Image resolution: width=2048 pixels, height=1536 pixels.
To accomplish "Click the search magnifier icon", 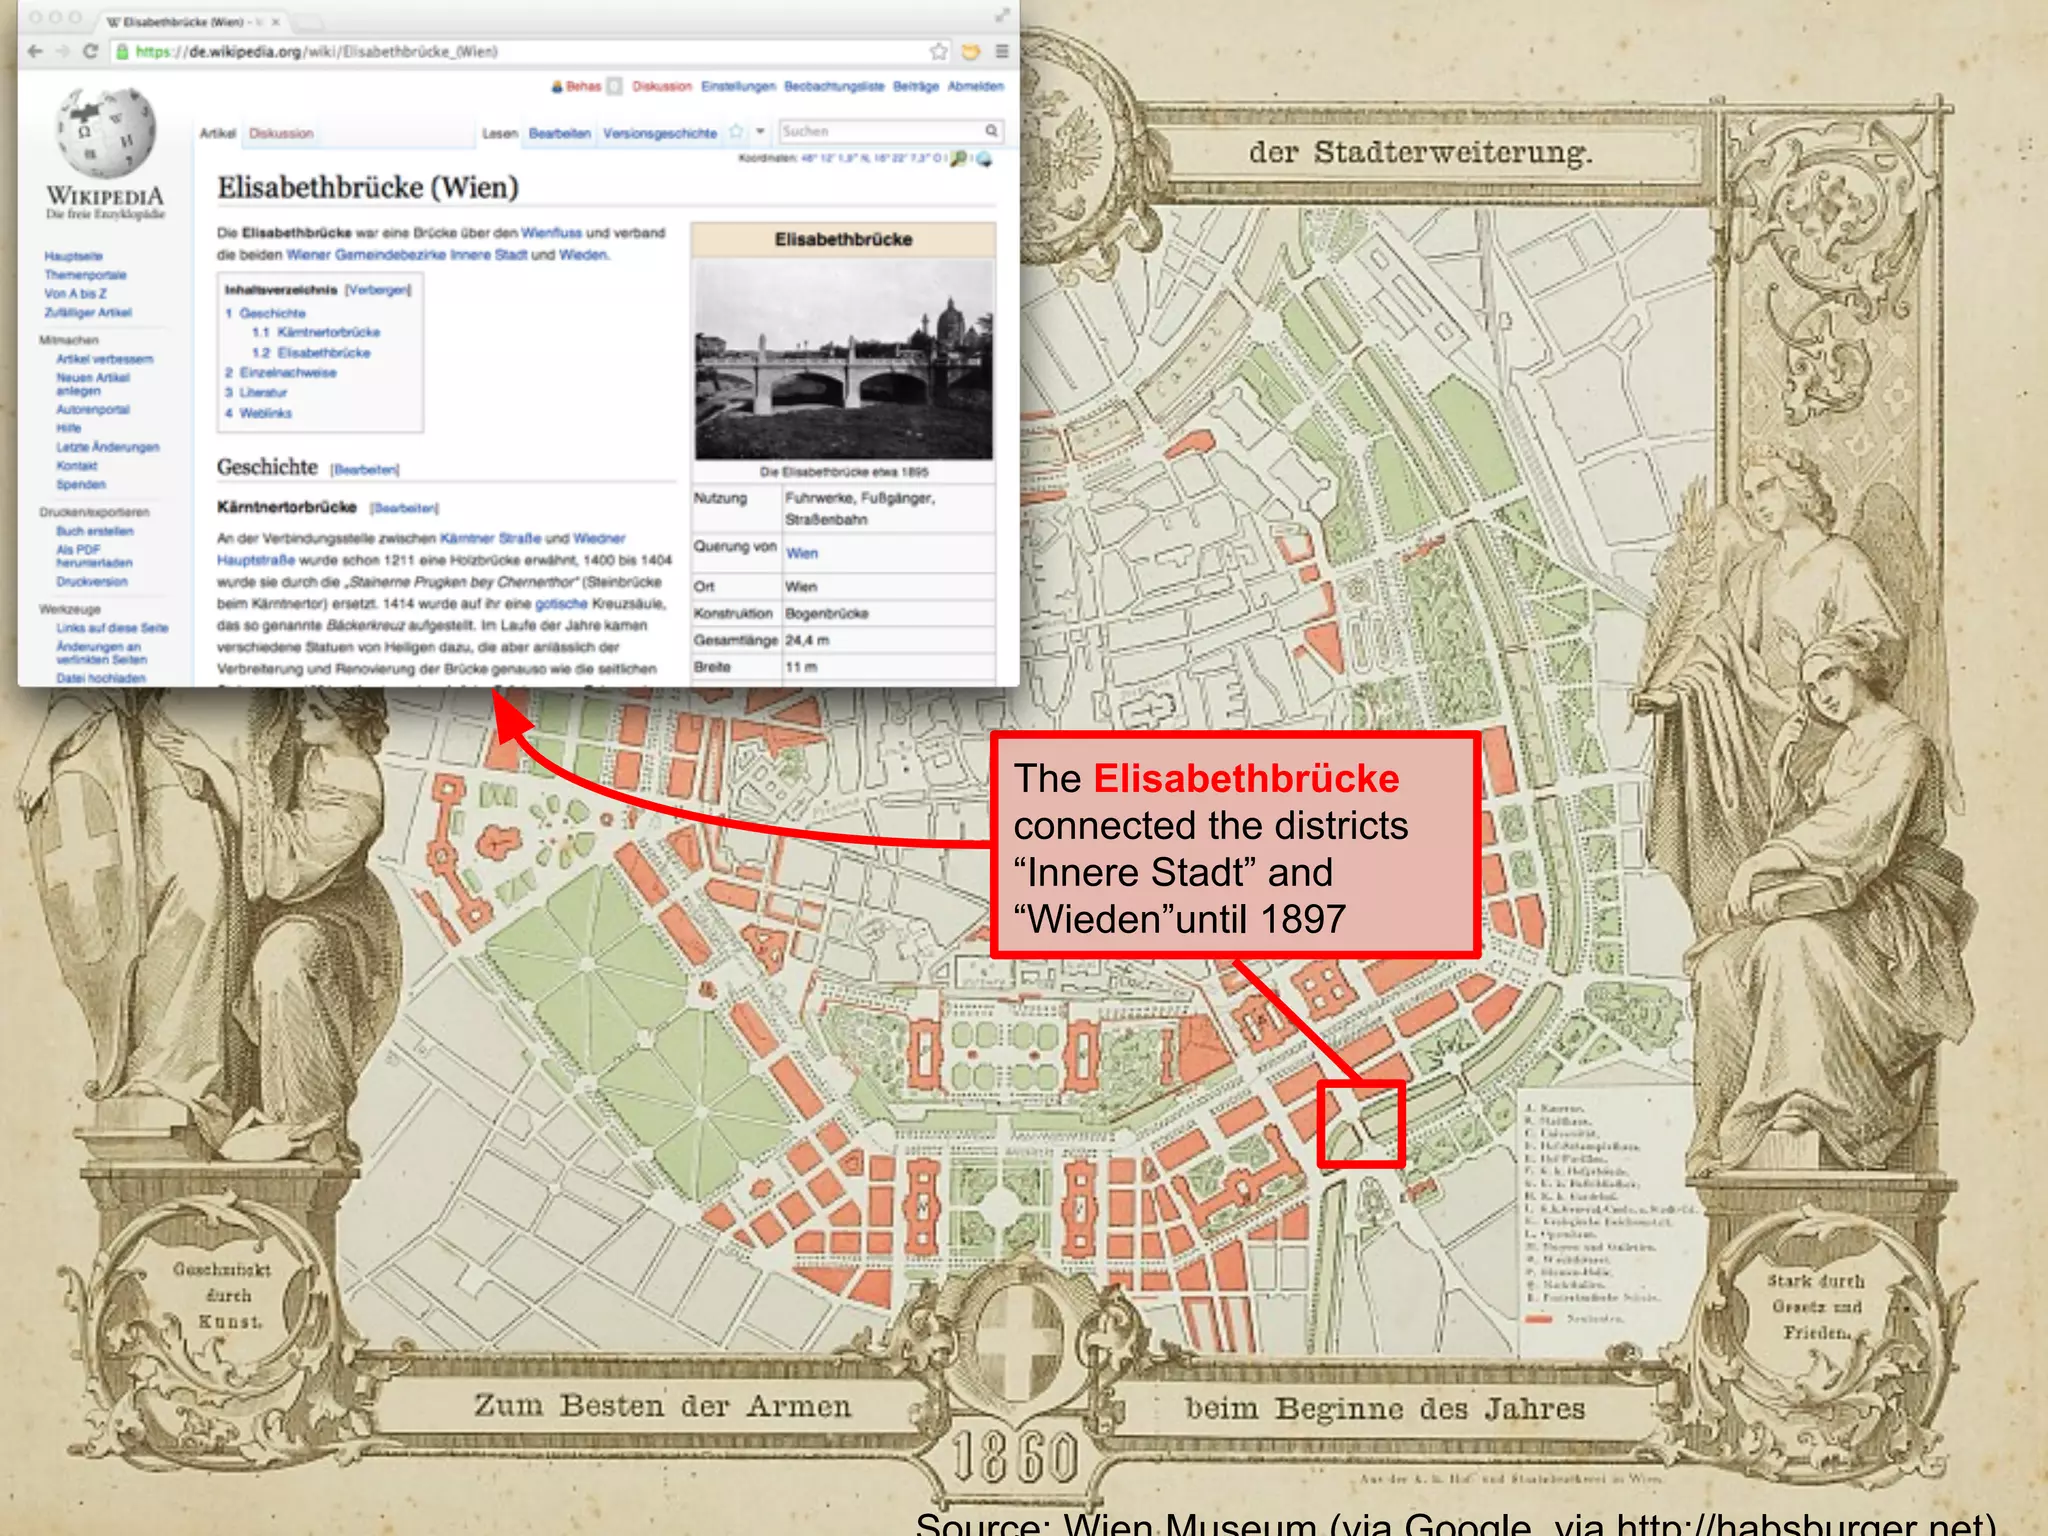I will tap(991, 131).
